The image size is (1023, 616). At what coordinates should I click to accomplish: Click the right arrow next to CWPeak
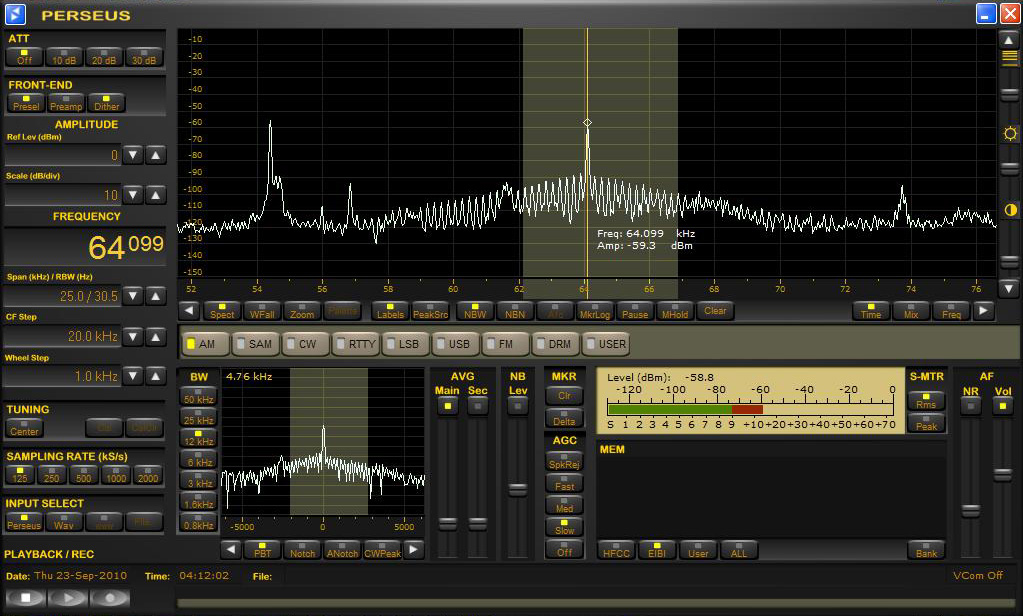pyautogui.click(x=413, y=550)
